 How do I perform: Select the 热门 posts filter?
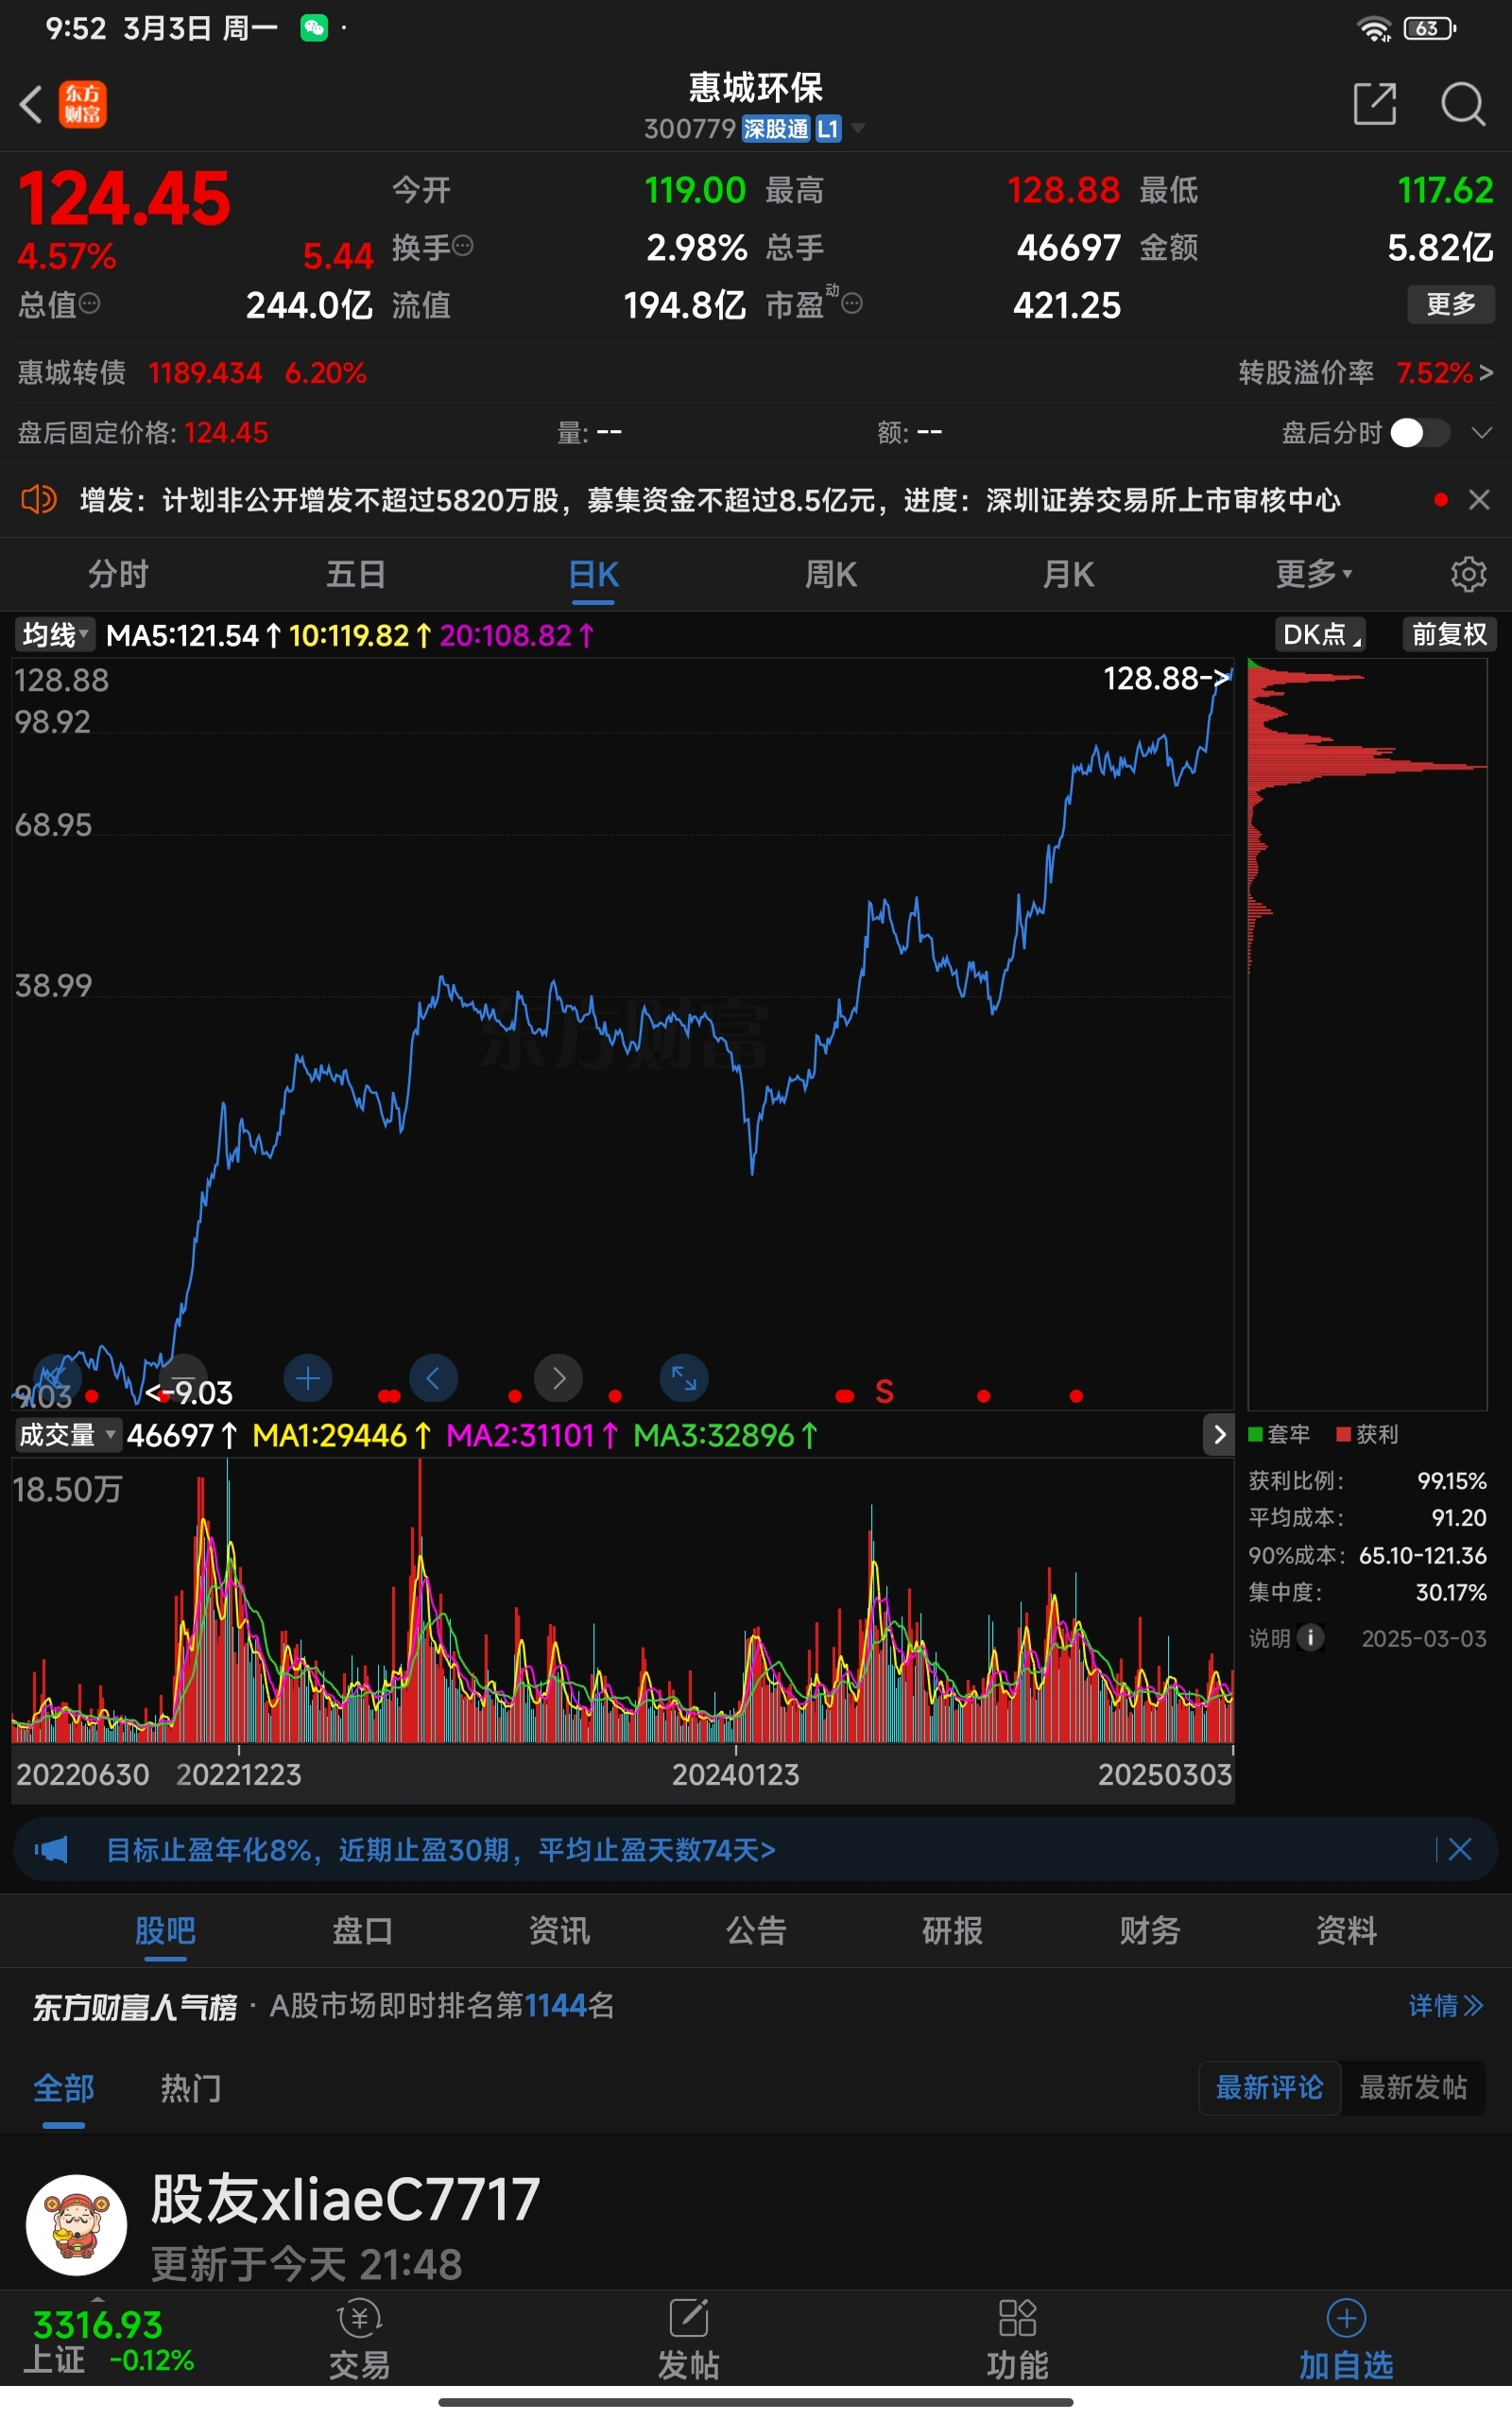click(x=191, y=2088)
